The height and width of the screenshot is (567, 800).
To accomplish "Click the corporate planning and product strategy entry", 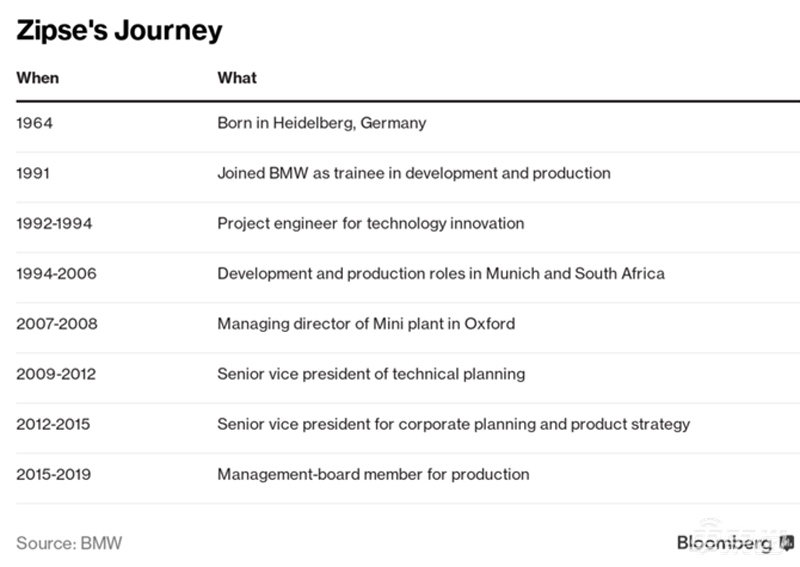I will click(453, 423).
